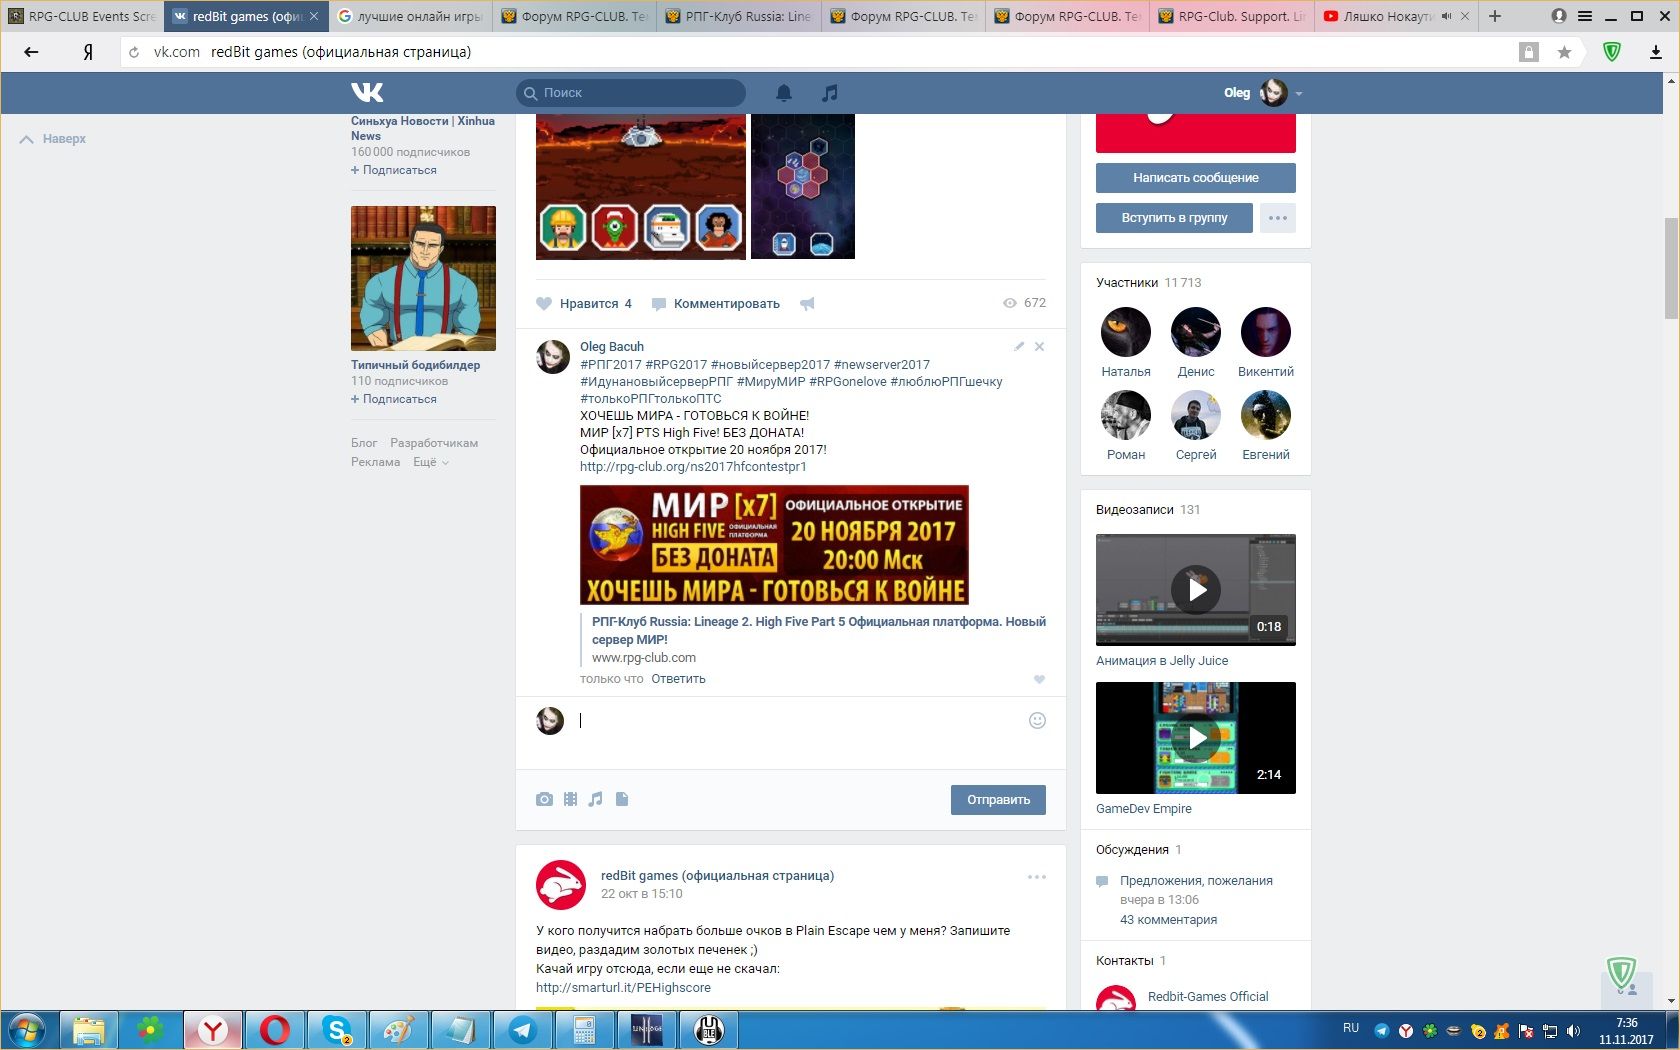The height and width of the screenshot is (1050, 1680).
Task: Open member Викентий avatar
Action: (x=1266, y=332)
